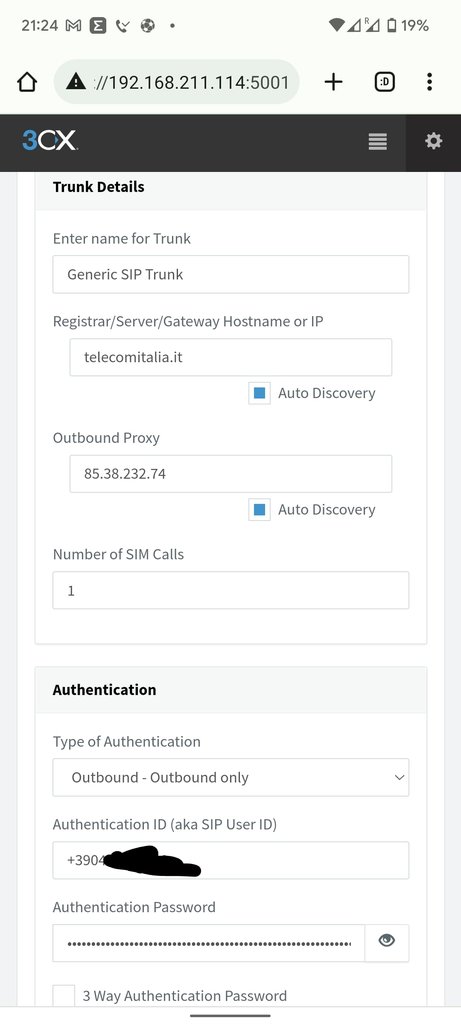Open the browser three-dot overflow menu

coord(429,82)
